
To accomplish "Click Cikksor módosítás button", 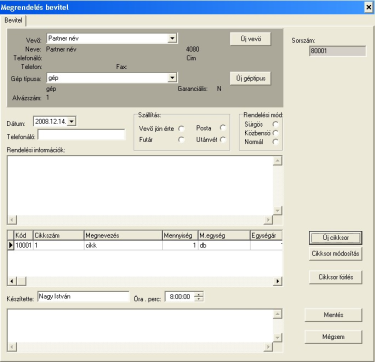I will coord(335,254).
